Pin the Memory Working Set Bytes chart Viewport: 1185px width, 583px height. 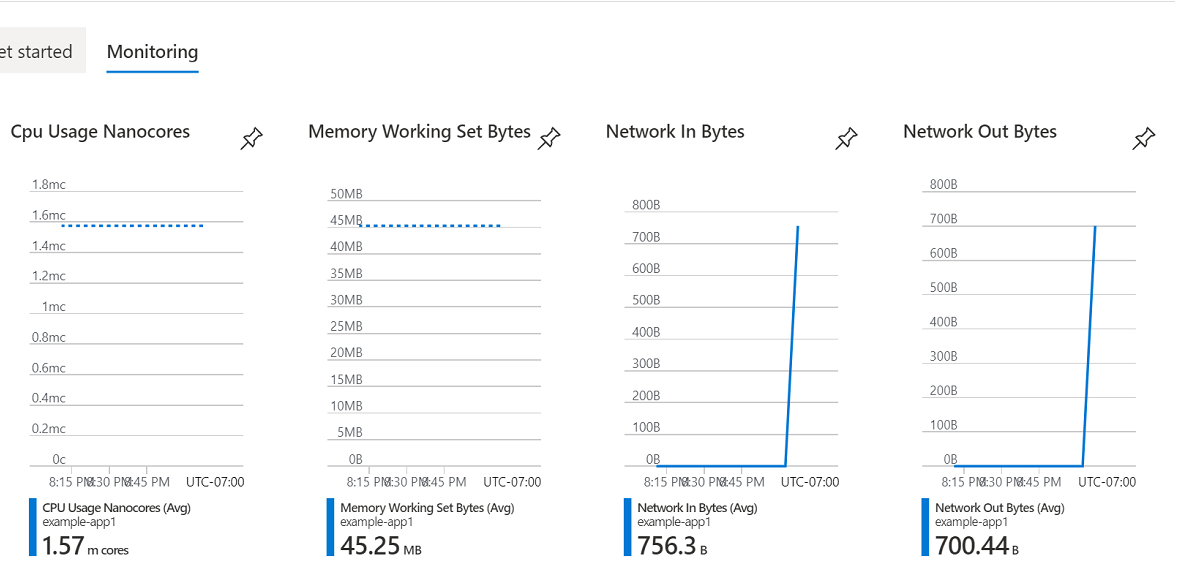coord(549,139)
